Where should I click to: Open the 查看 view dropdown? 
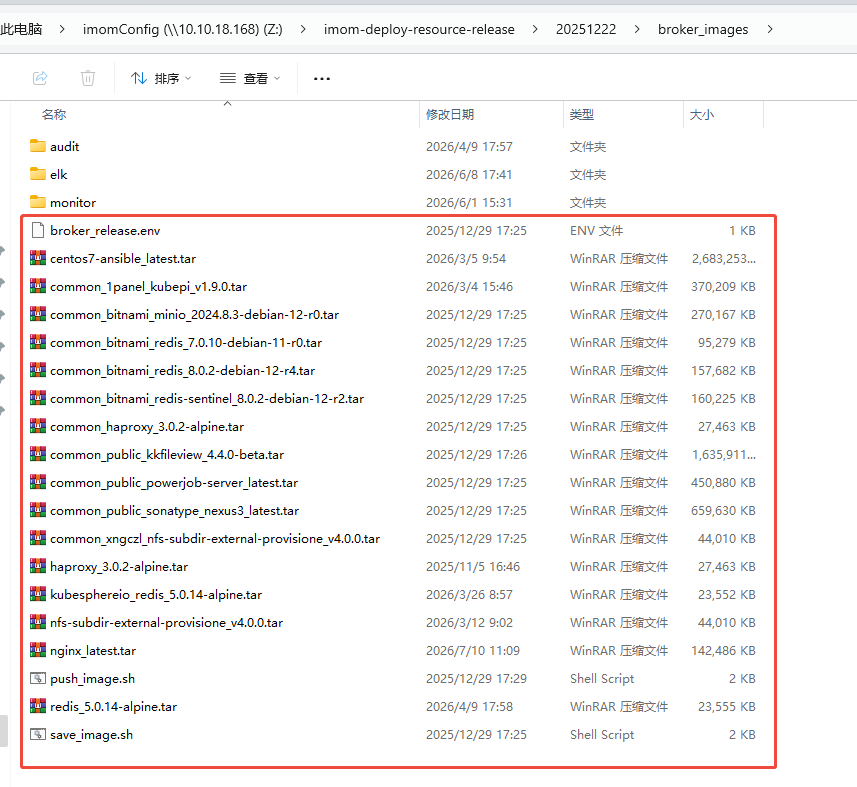click(250, 79)
